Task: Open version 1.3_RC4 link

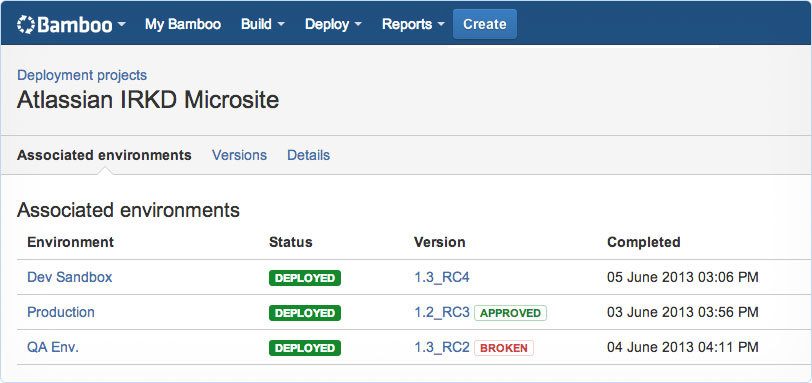Action: coord(442,278)
